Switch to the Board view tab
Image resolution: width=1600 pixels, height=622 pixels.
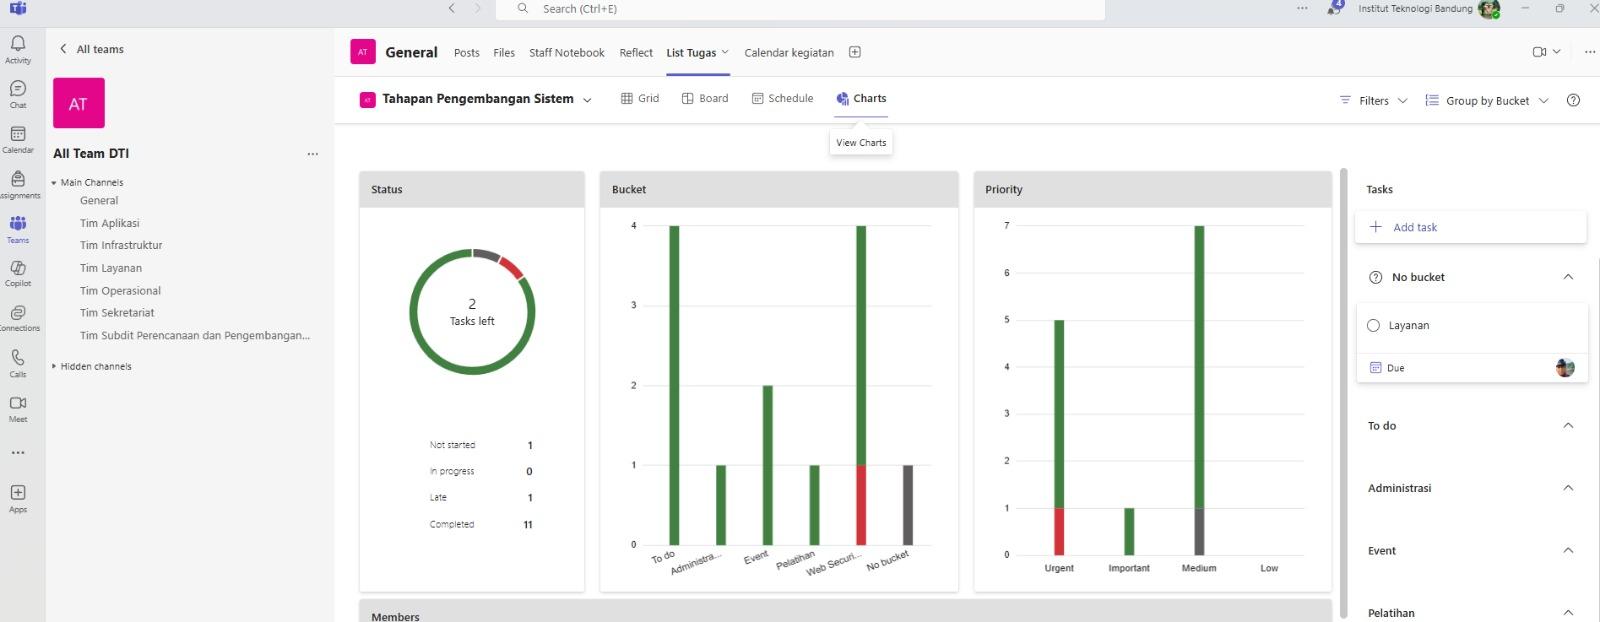[705, 98]
